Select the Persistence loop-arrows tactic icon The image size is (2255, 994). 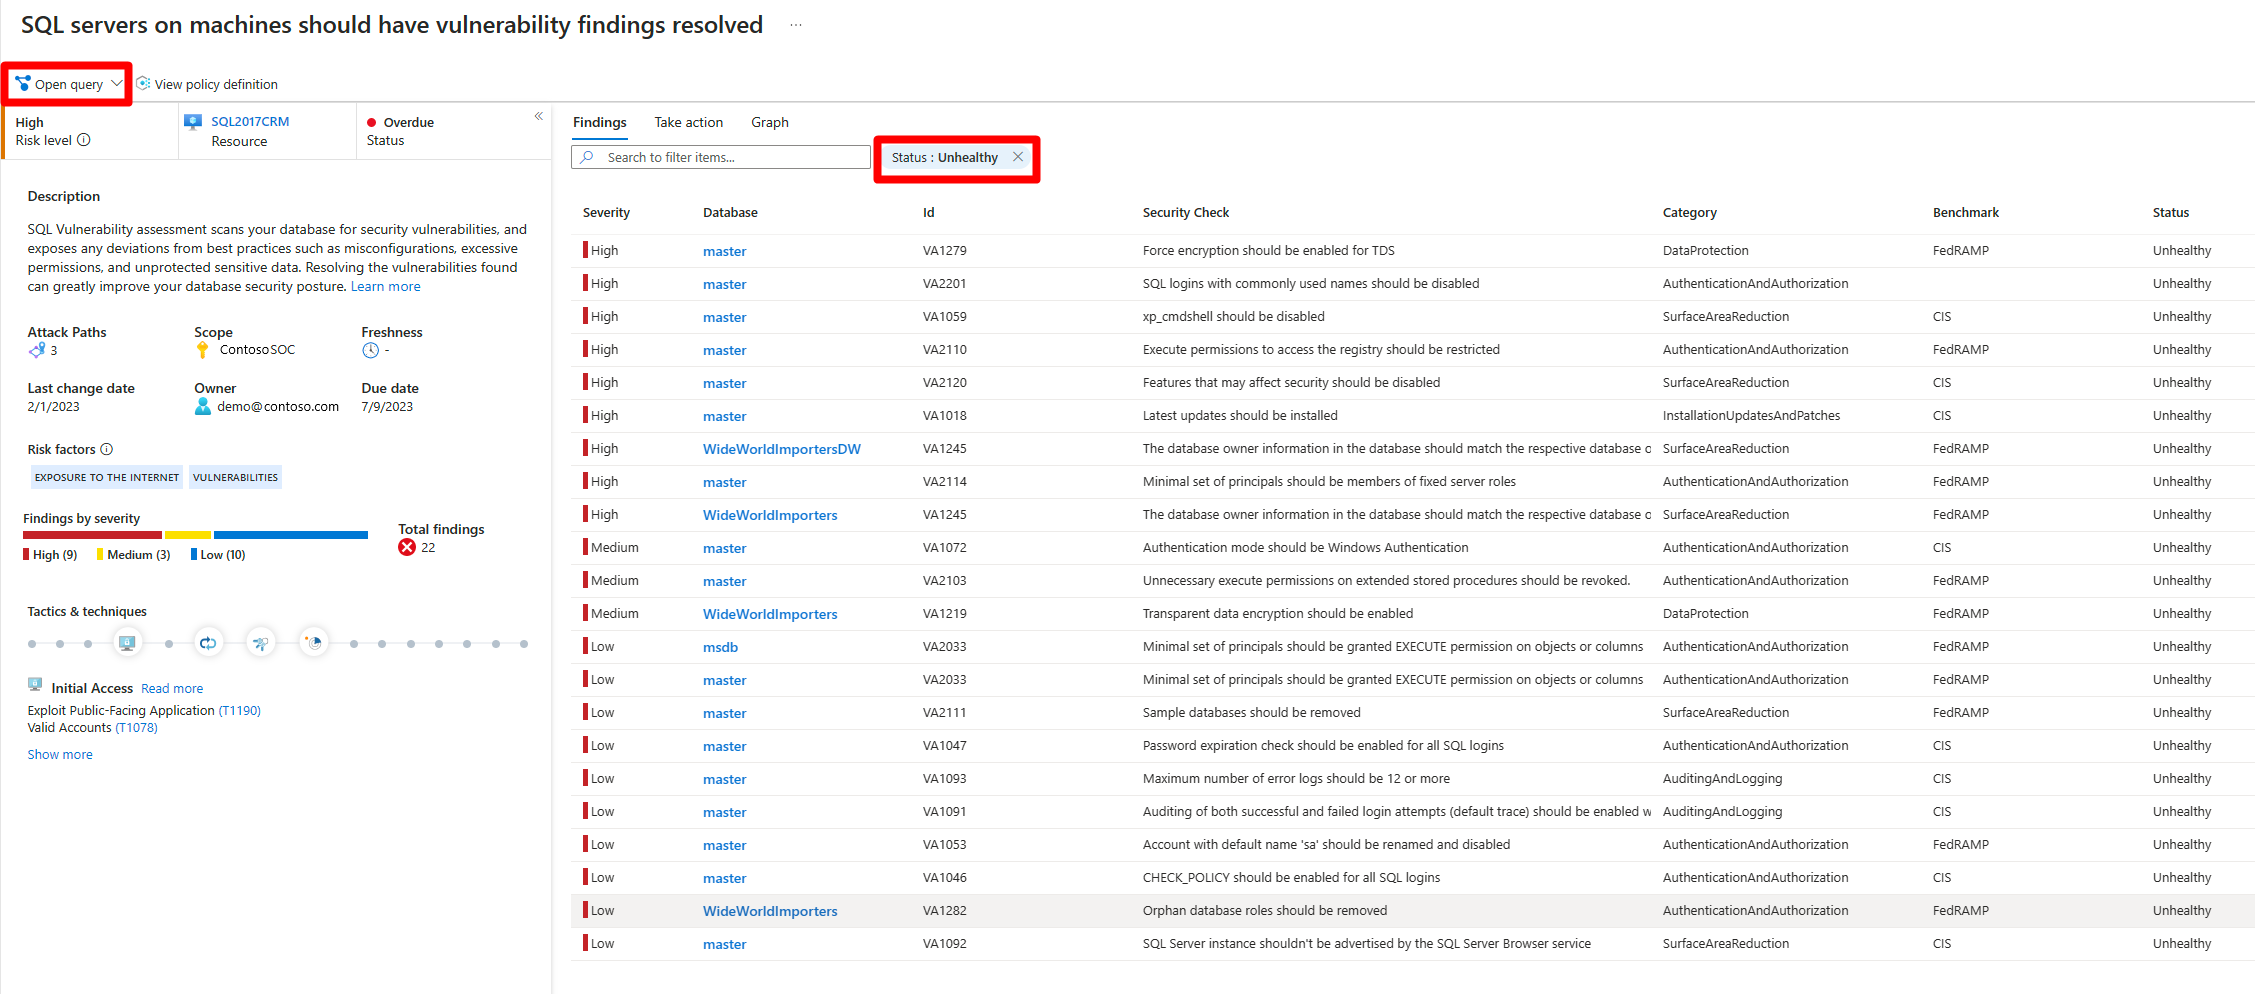(x=208, y=643)
